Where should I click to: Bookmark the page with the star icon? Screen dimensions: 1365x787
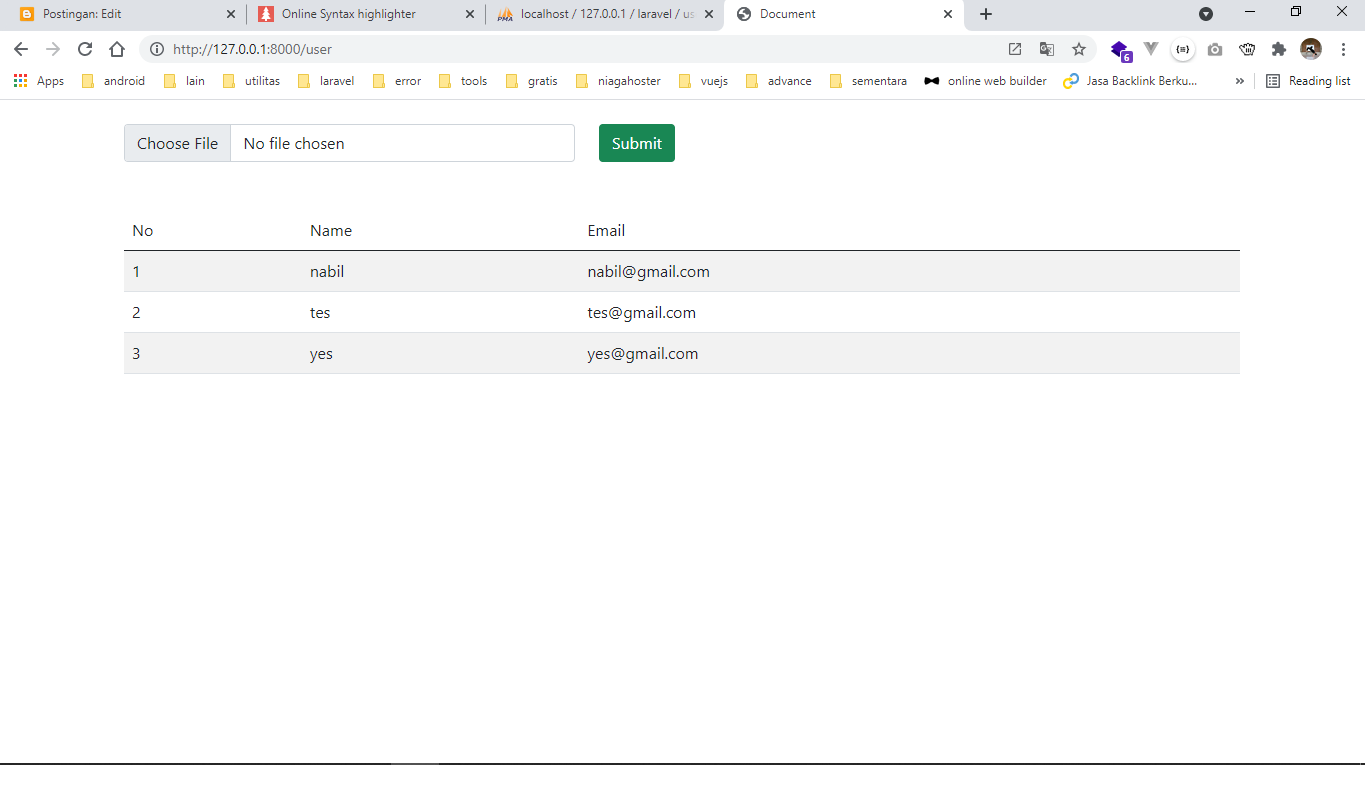tap(1079, 48)
